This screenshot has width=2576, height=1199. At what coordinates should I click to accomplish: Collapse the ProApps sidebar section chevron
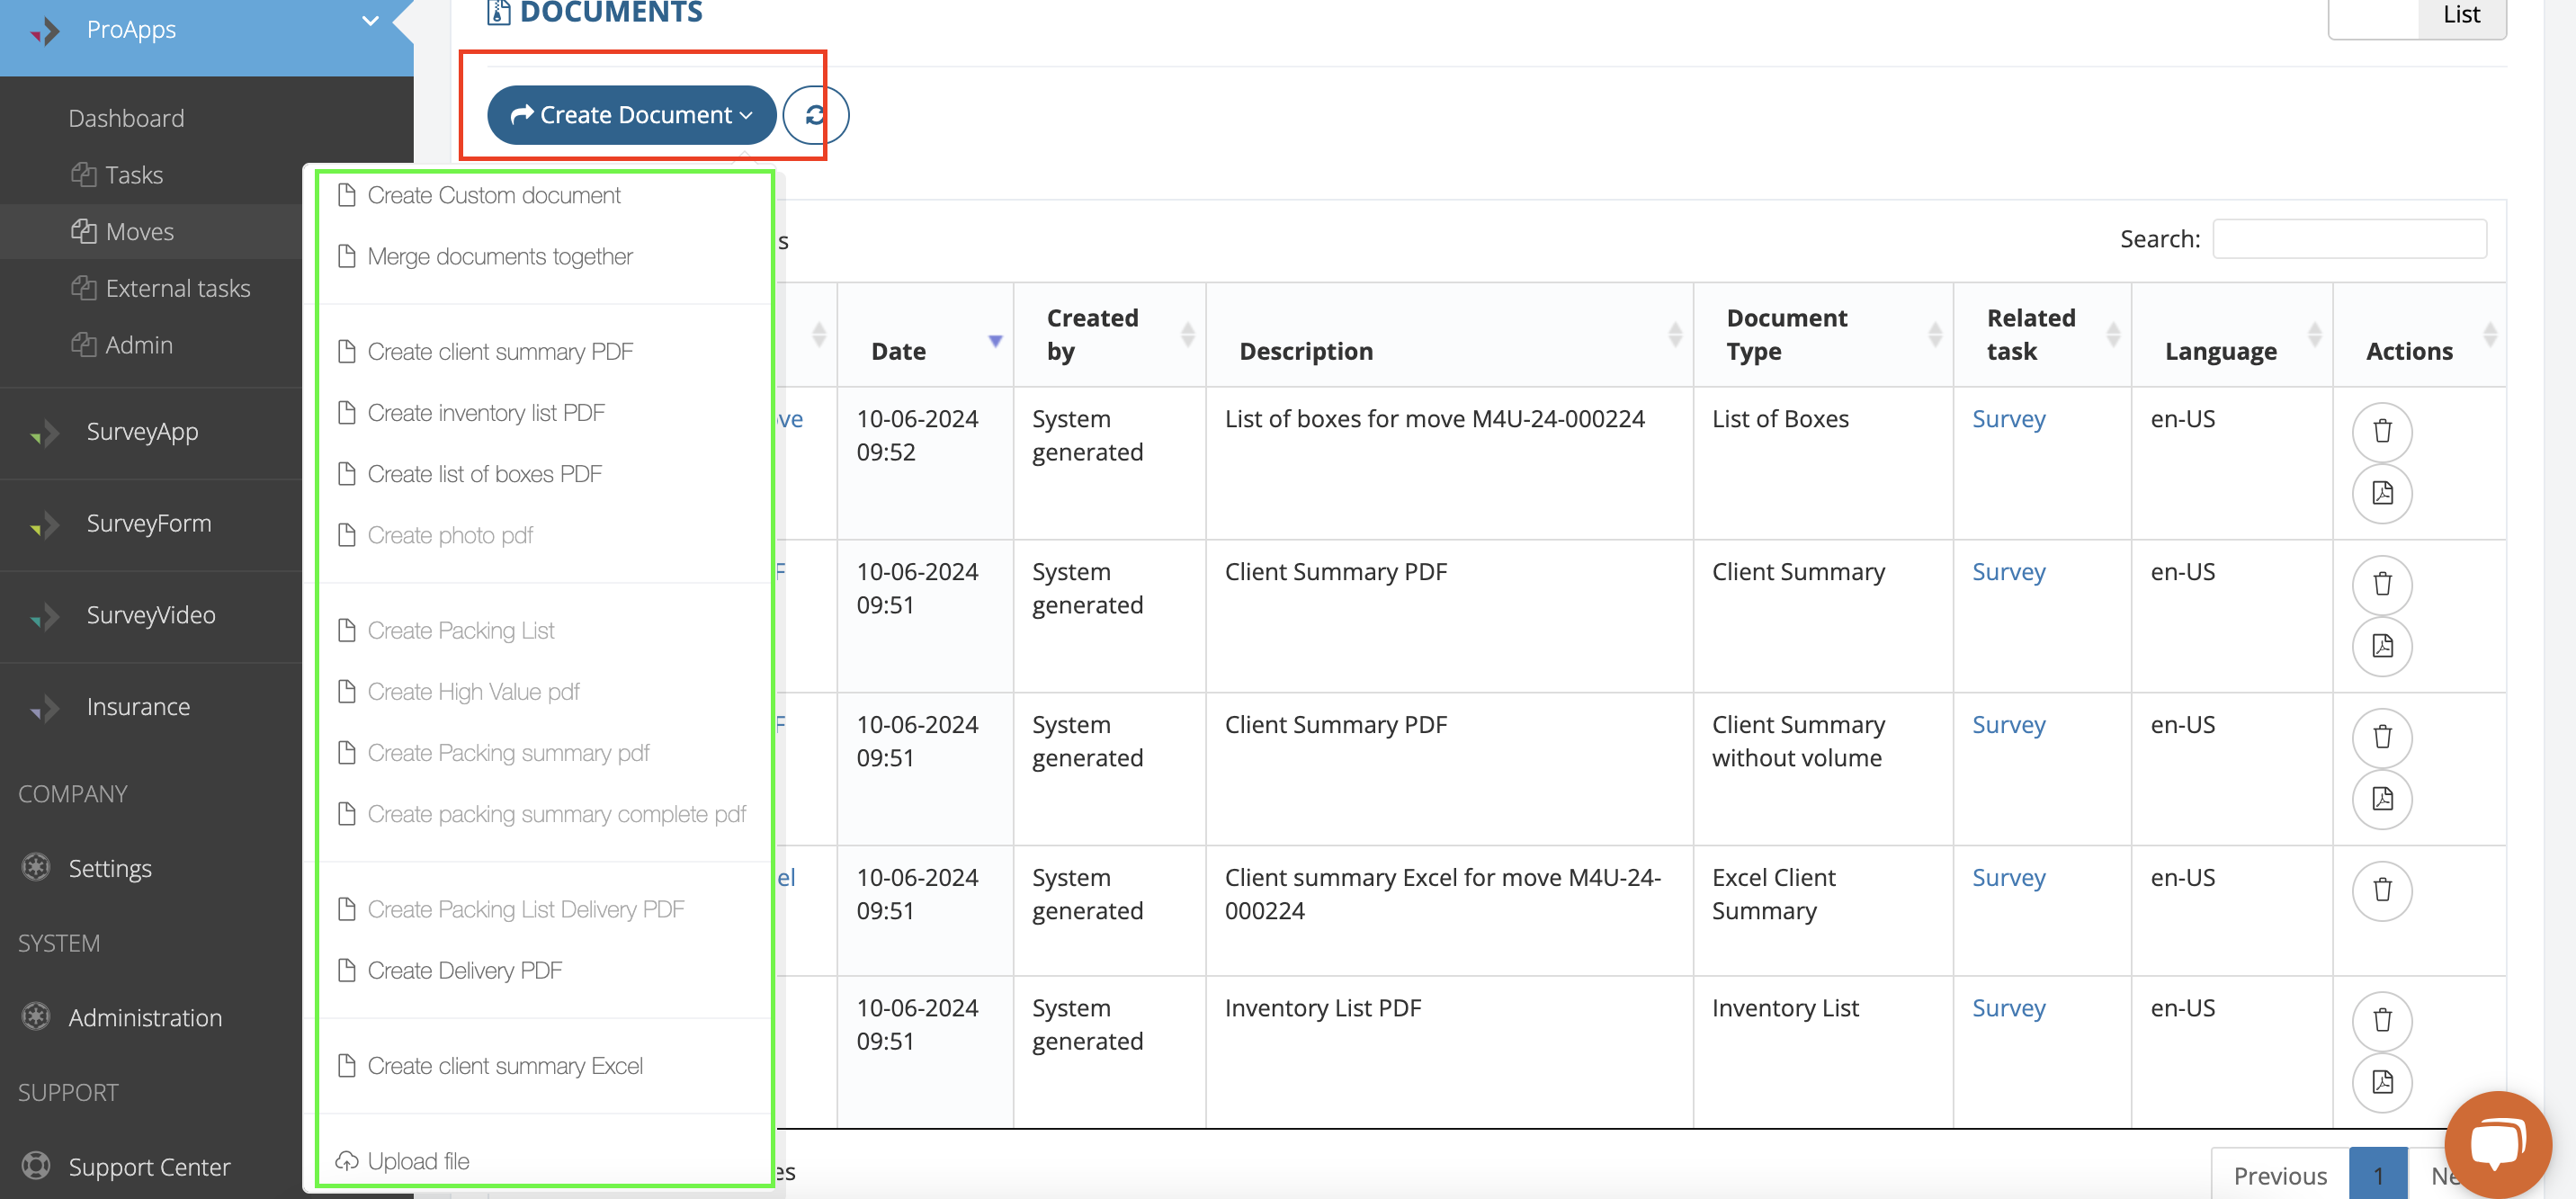pyautogui.click(x=370, y=20)
